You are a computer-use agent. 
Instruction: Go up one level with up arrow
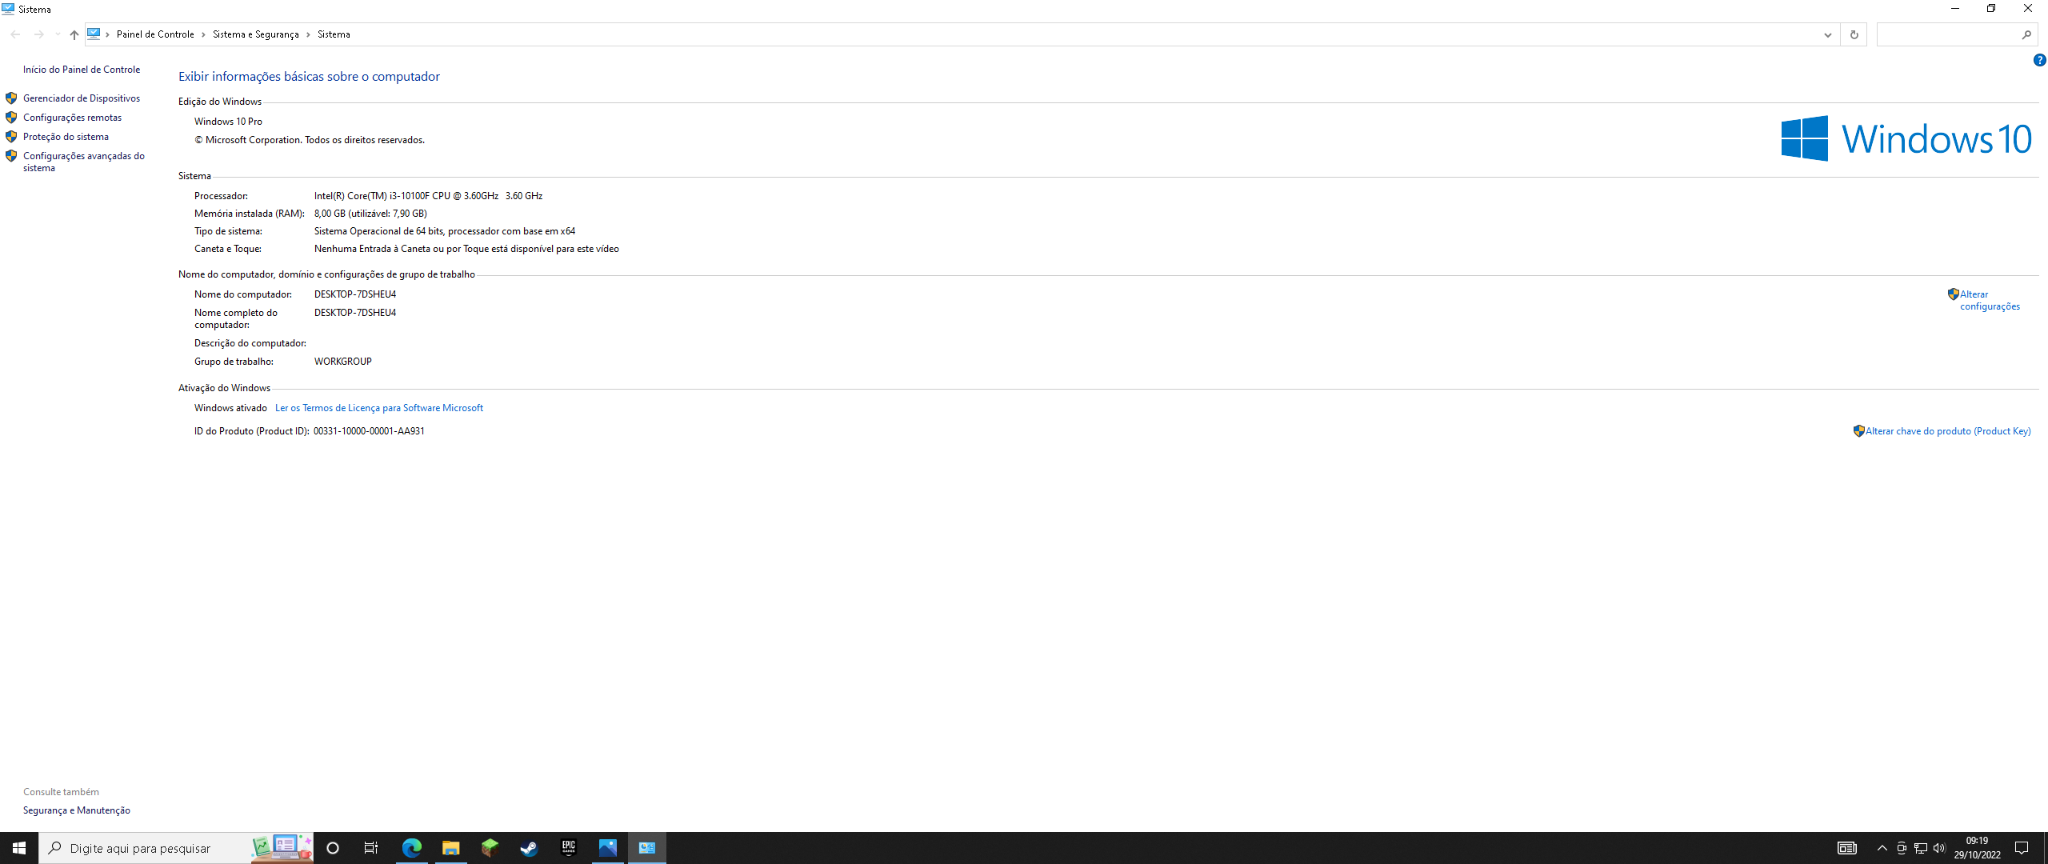[x=74, y=34]
